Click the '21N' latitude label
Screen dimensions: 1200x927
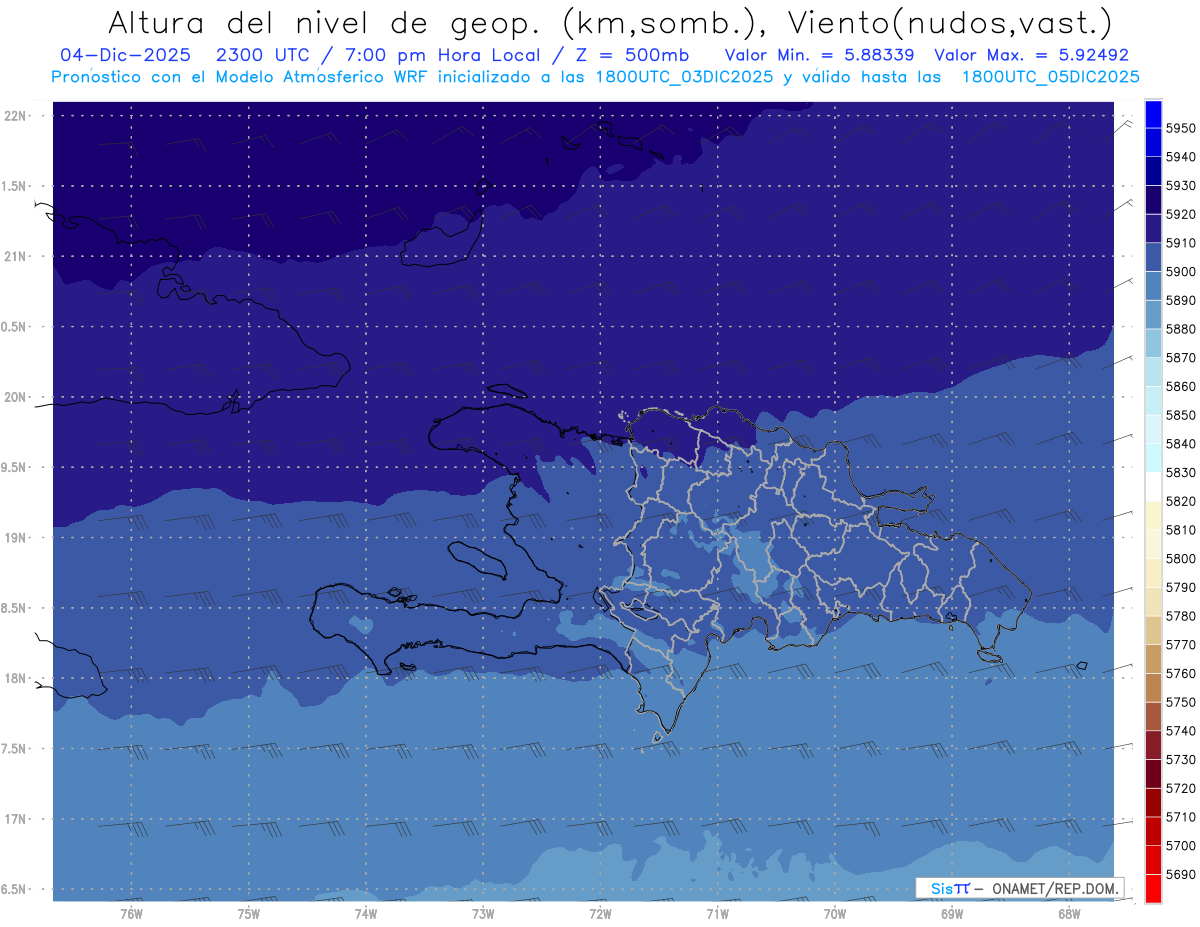tap(16, 256)
